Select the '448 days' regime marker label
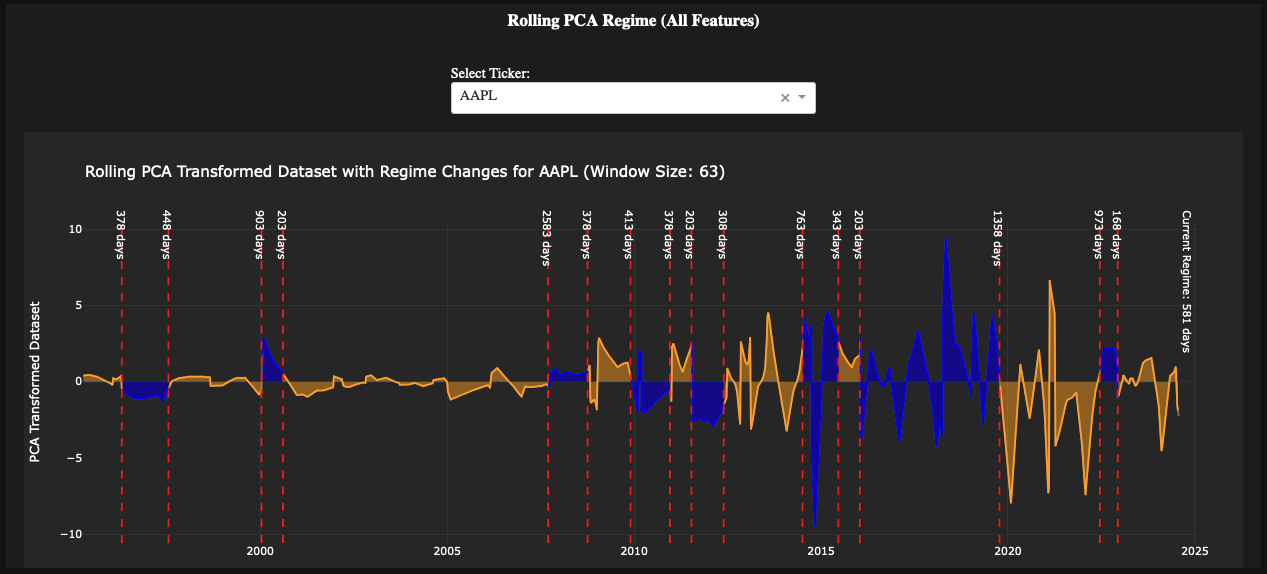This screenshot has width=1267, height=574. [x=167, y=234]
